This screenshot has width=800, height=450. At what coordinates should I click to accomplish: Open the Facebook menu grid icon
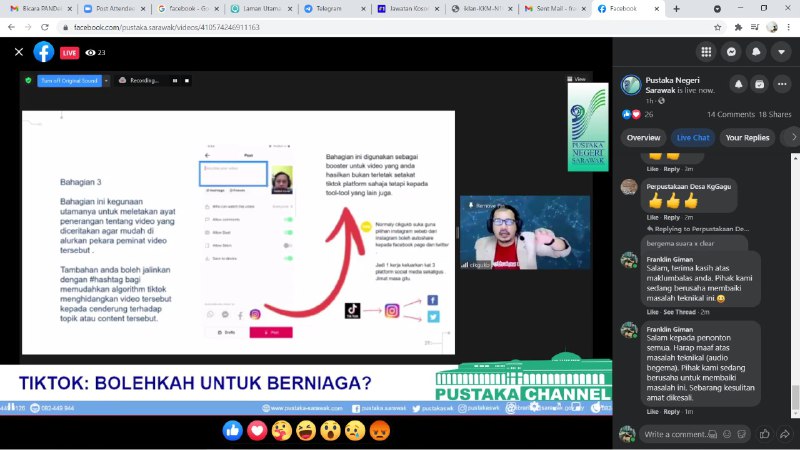tap(706, 52)
